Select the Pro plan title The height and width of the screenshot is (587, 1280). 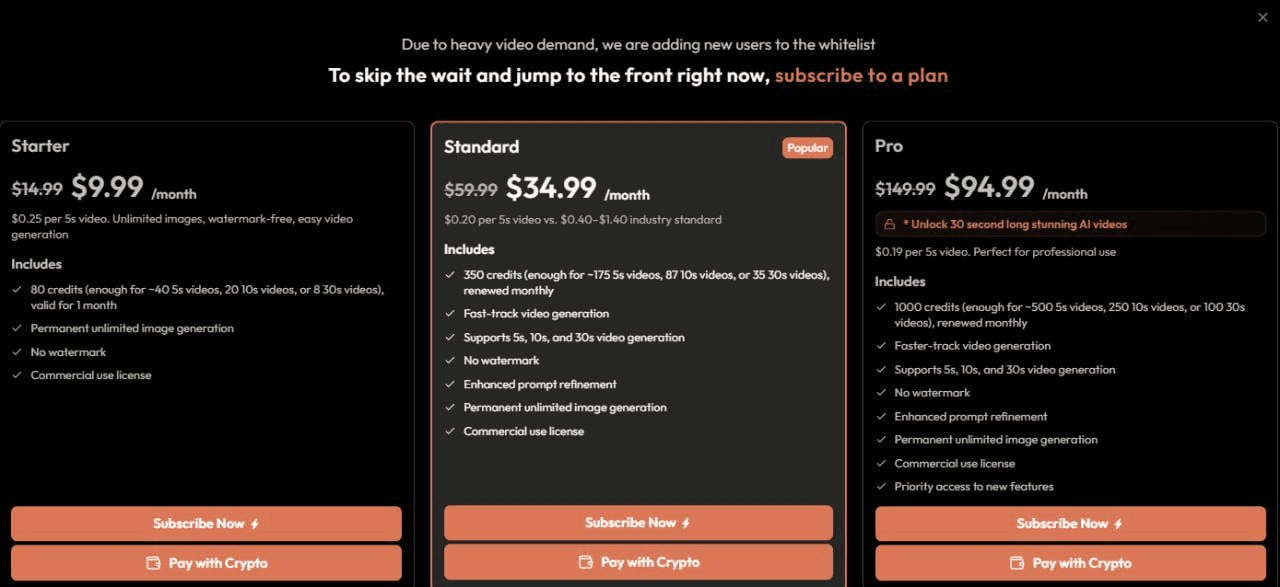point(889,146)
